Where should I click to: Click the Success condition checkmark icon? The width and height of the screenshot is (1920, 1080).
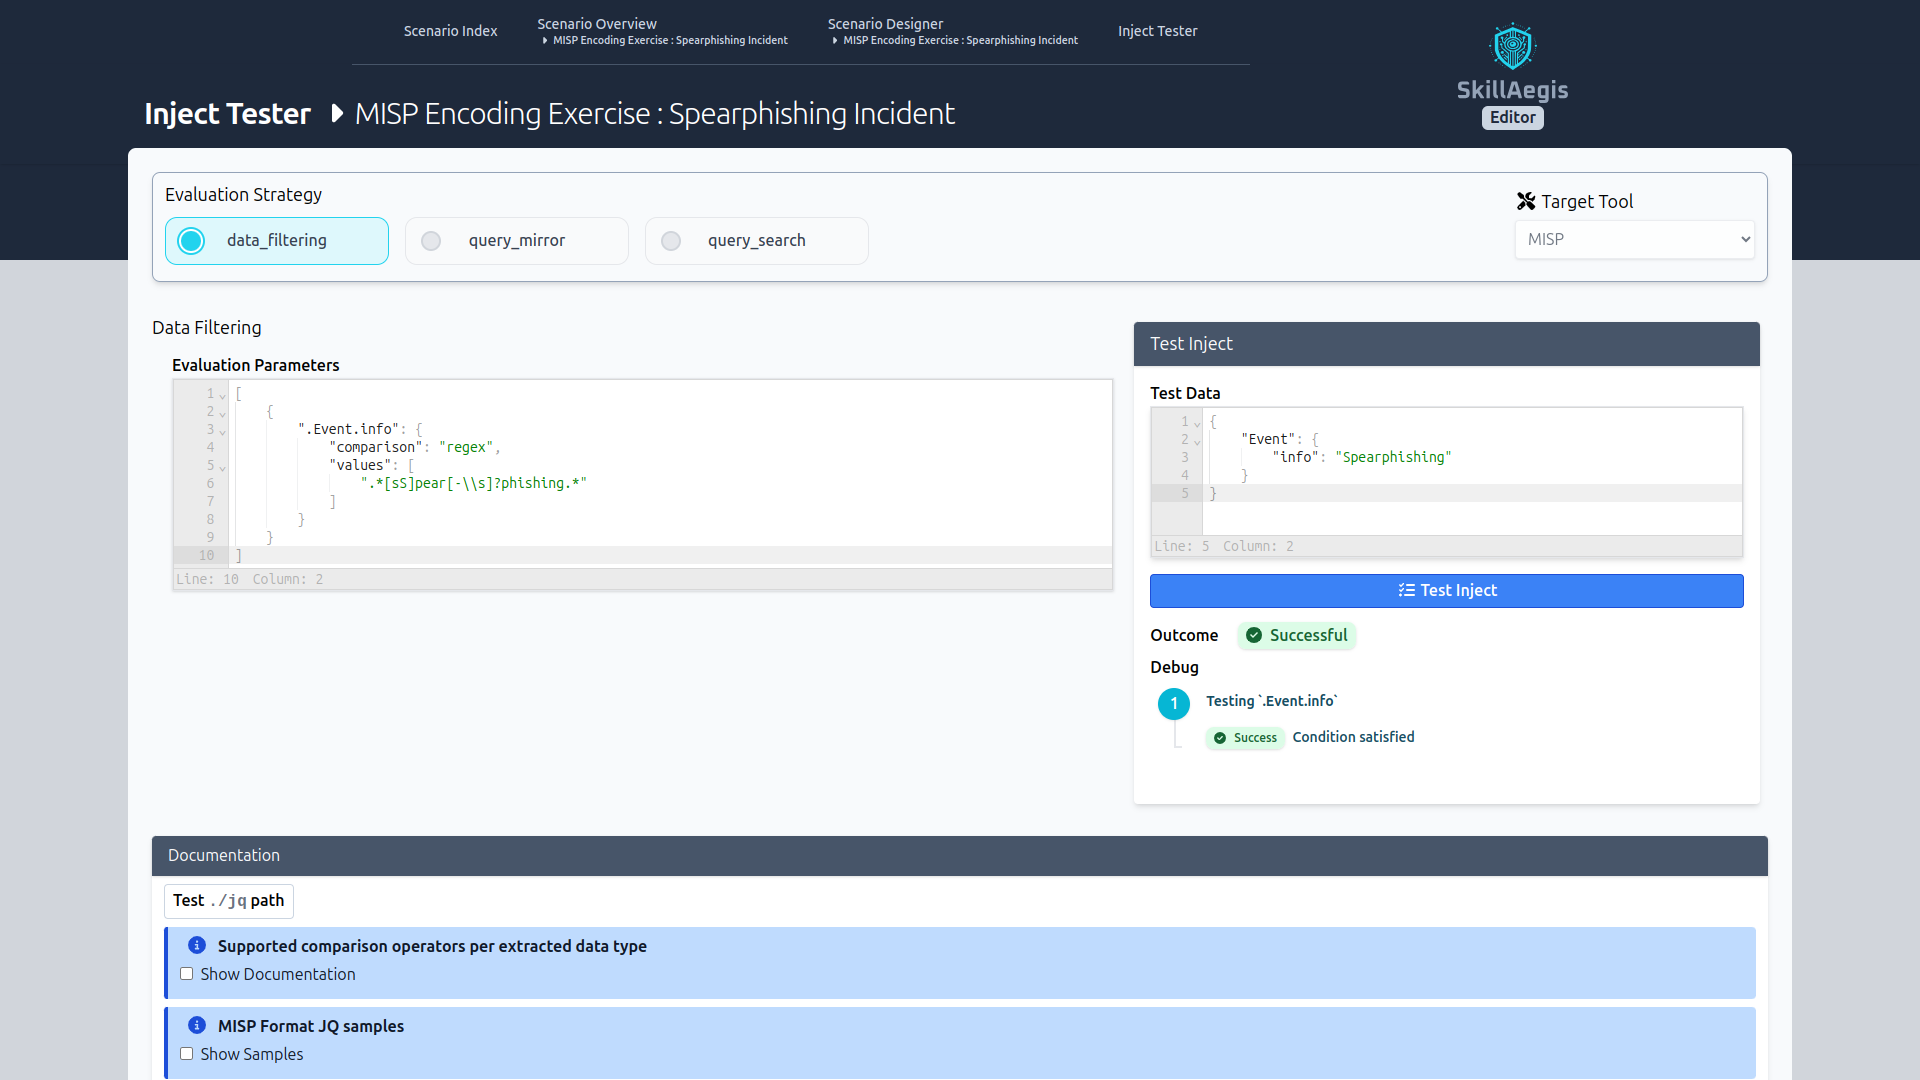1218,736
